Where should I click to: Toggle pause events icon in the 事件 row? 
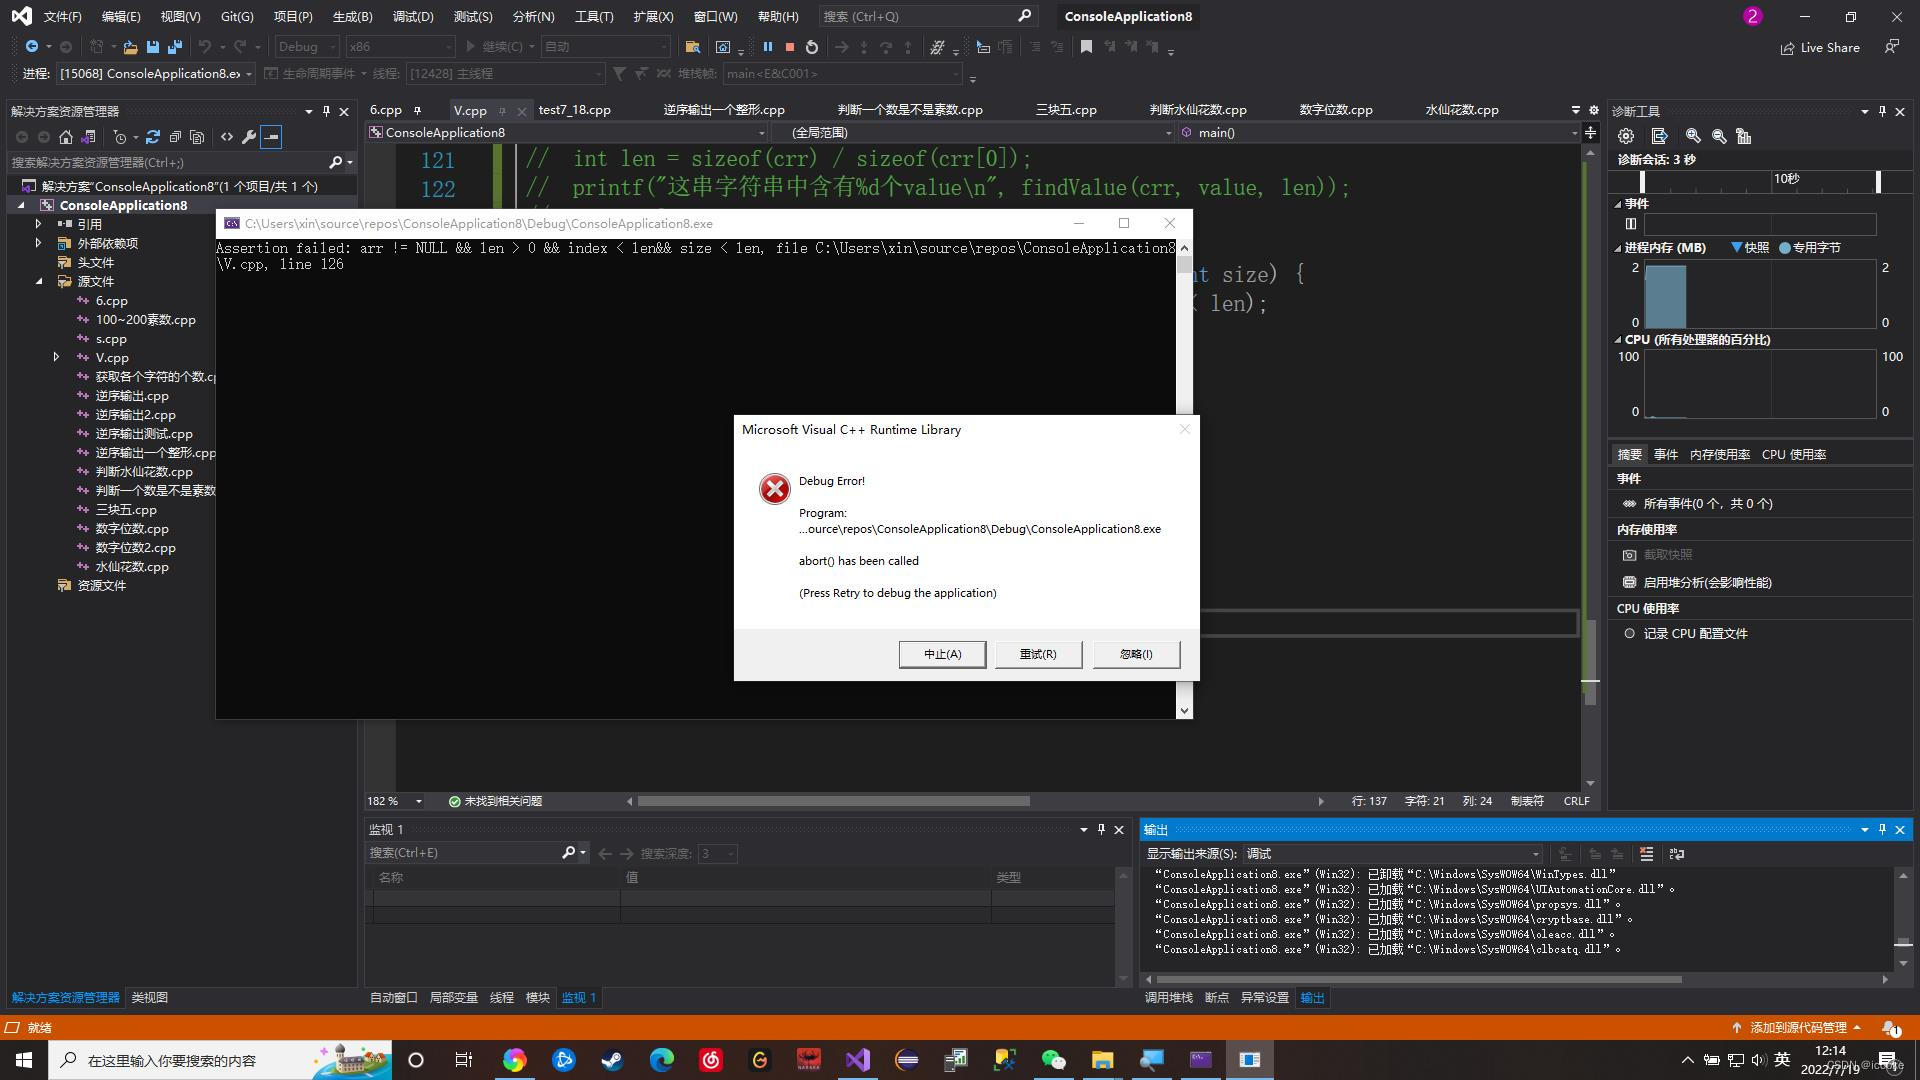pyautogui.click(x=1631, y=224)
